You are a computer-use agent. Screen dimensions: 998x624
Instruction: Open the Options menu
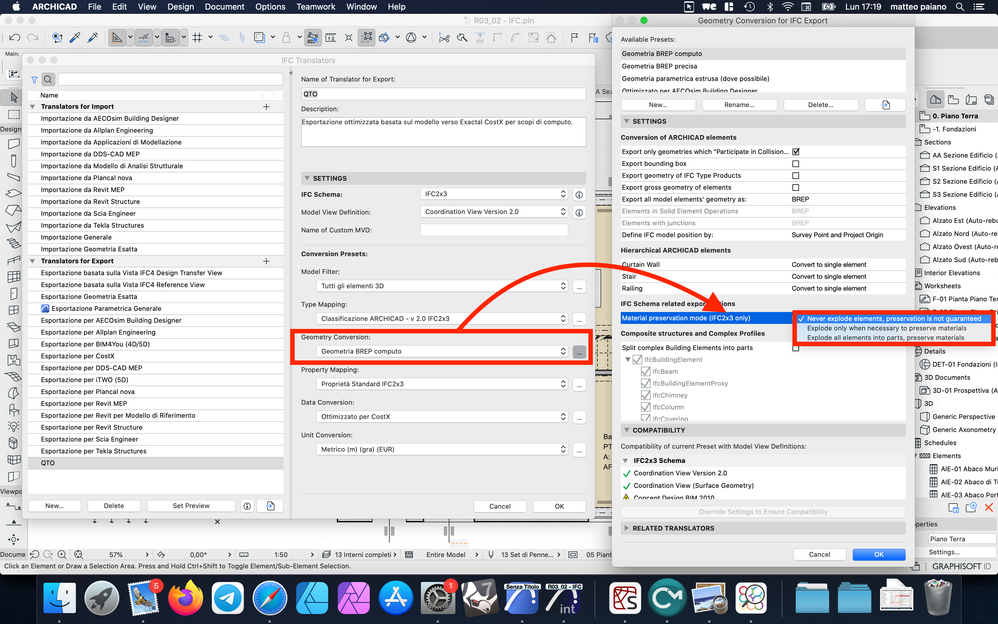(x=270, y=7)
